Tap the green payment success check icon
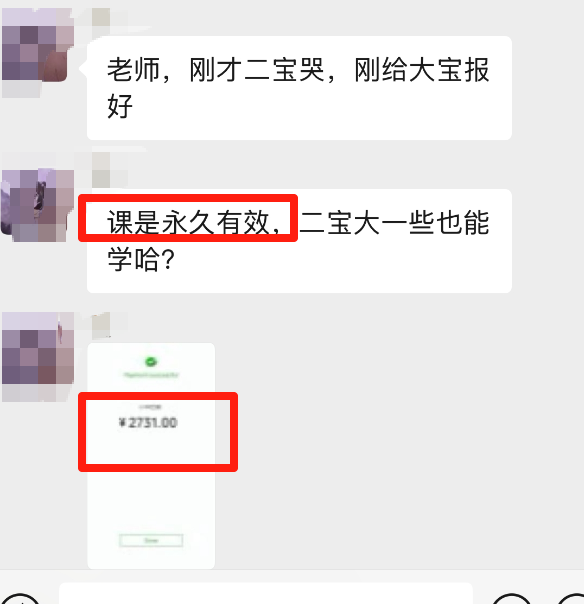The width and height of the screenshot is (584, 604). click(151, 362)
